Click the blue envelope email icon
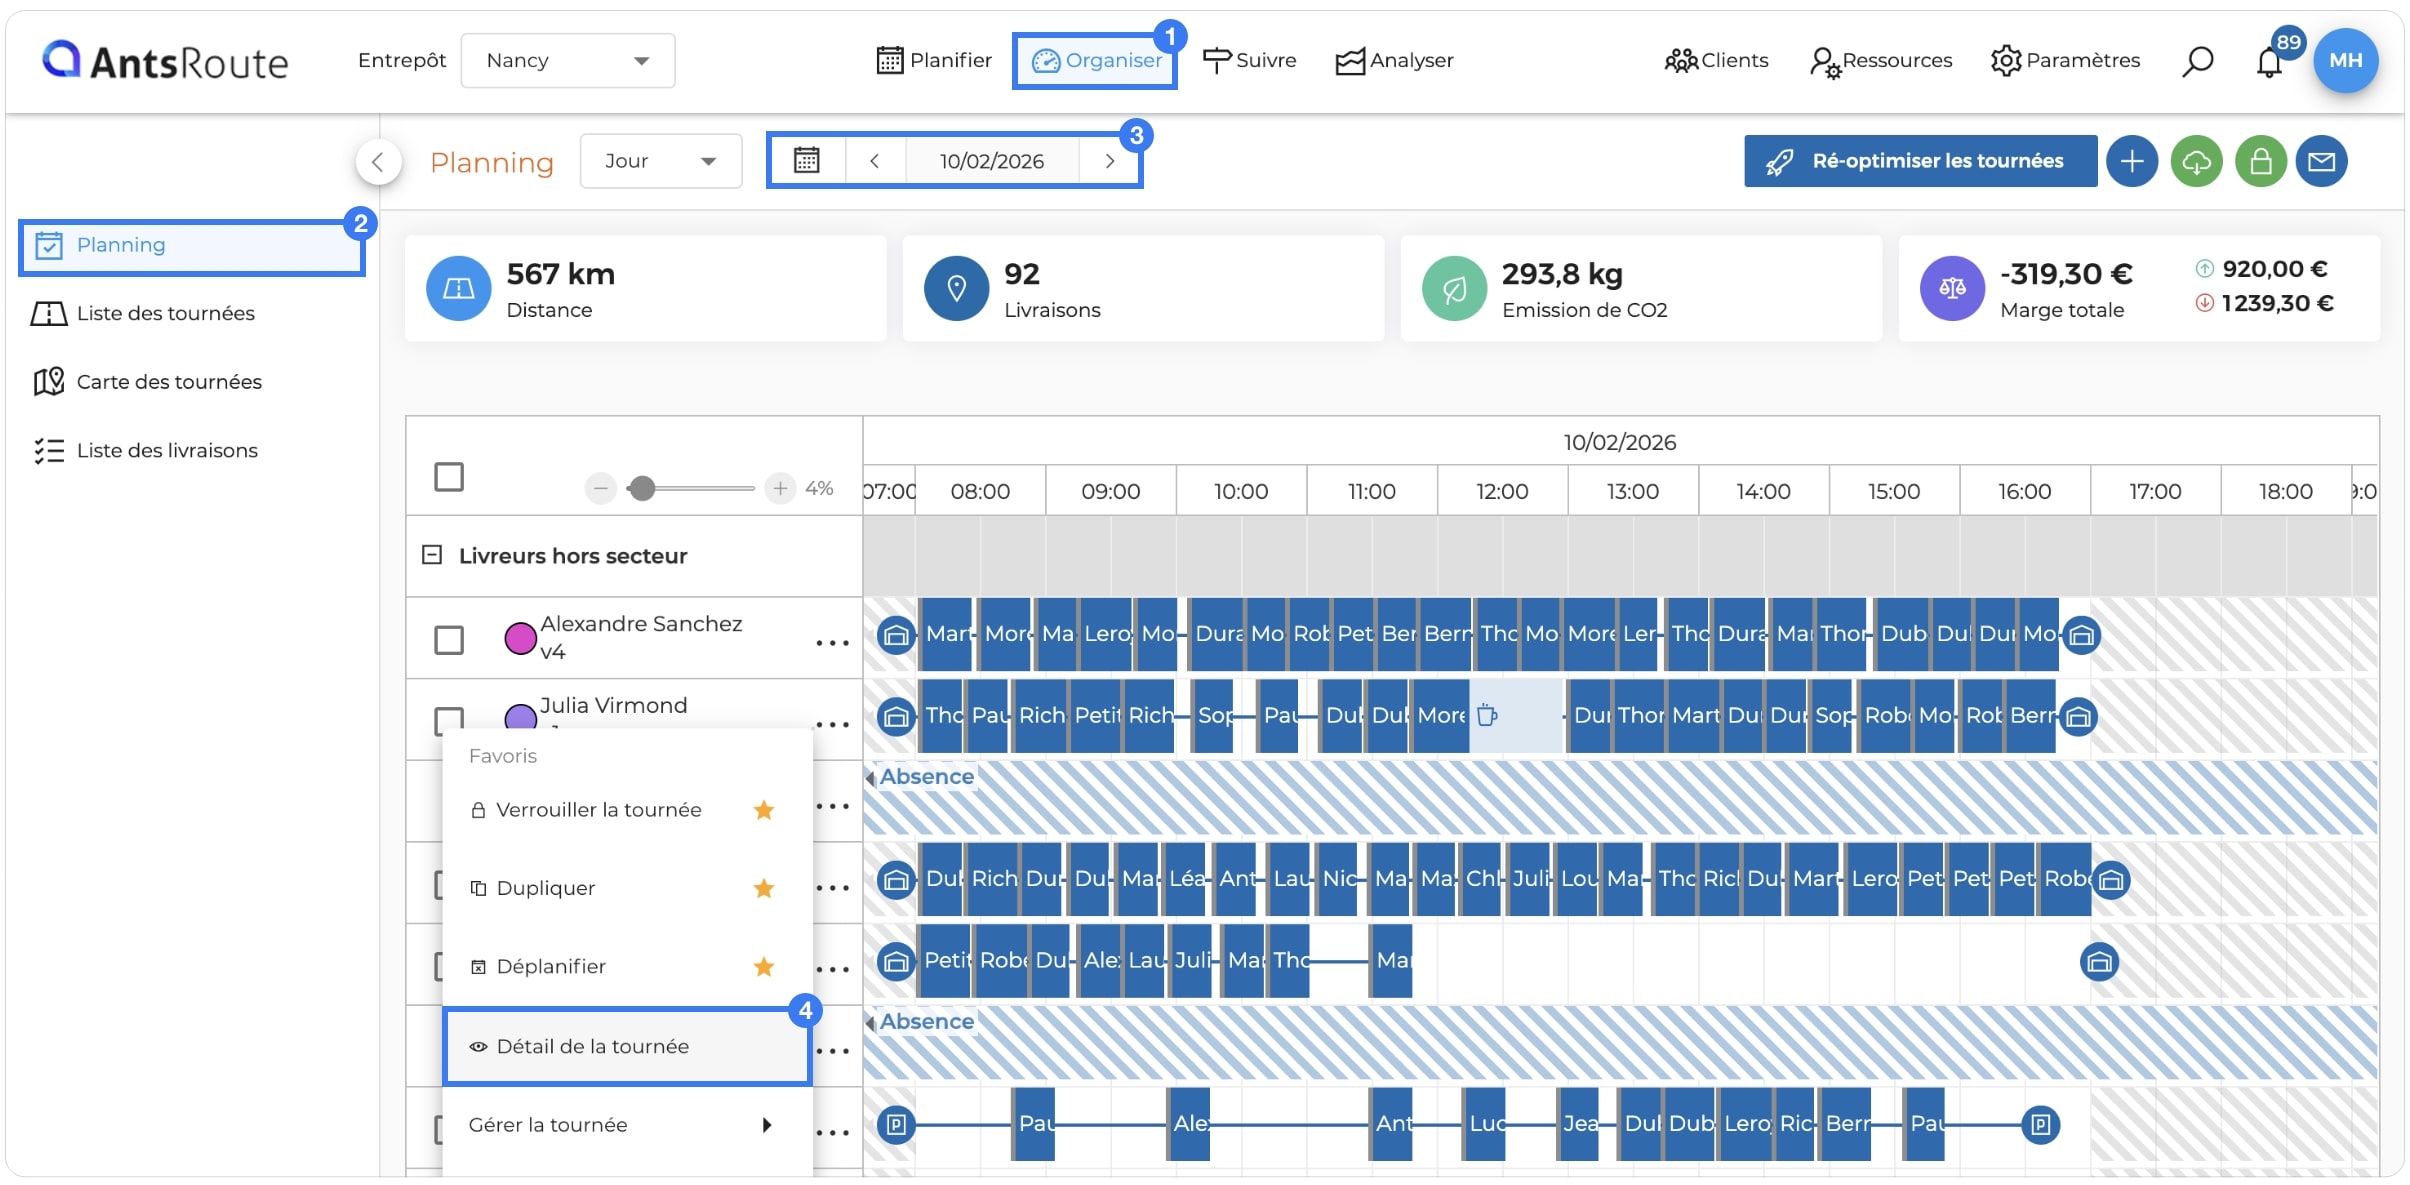The image size is (2410, 1185). click(2321, 161)
